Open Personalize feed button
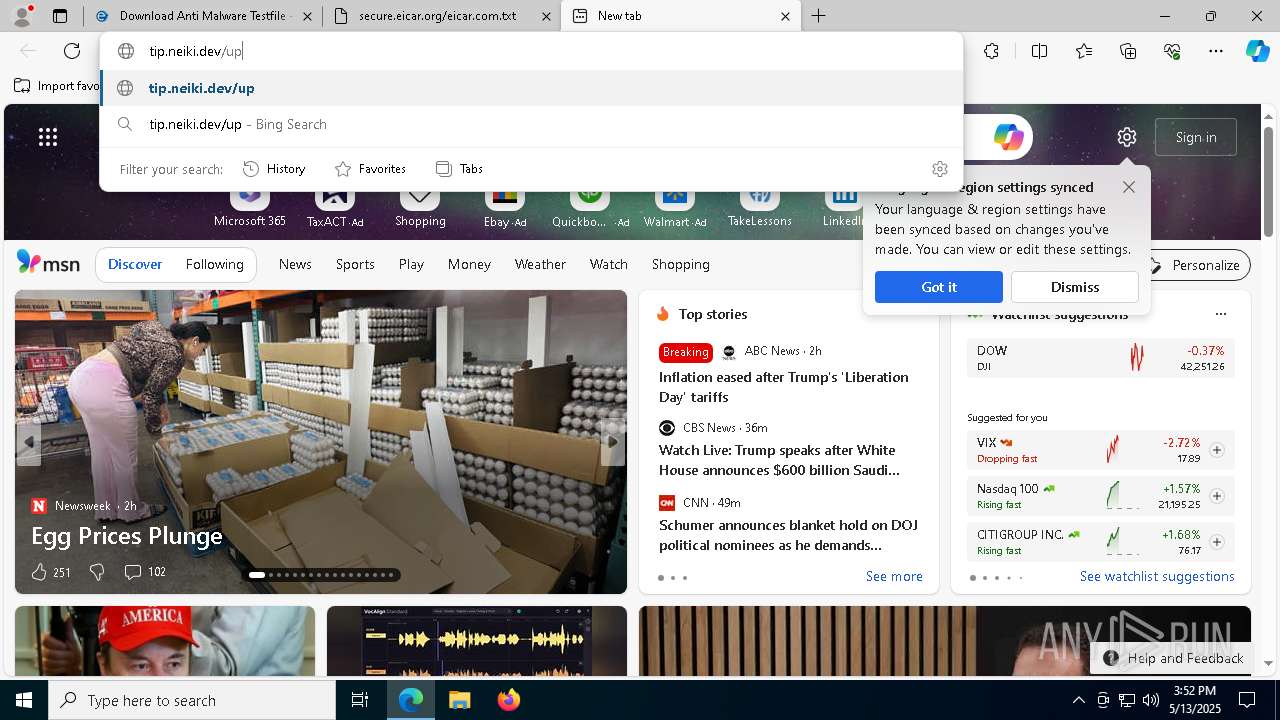This screenshot has width=1280, height=720. [1196, 265]
